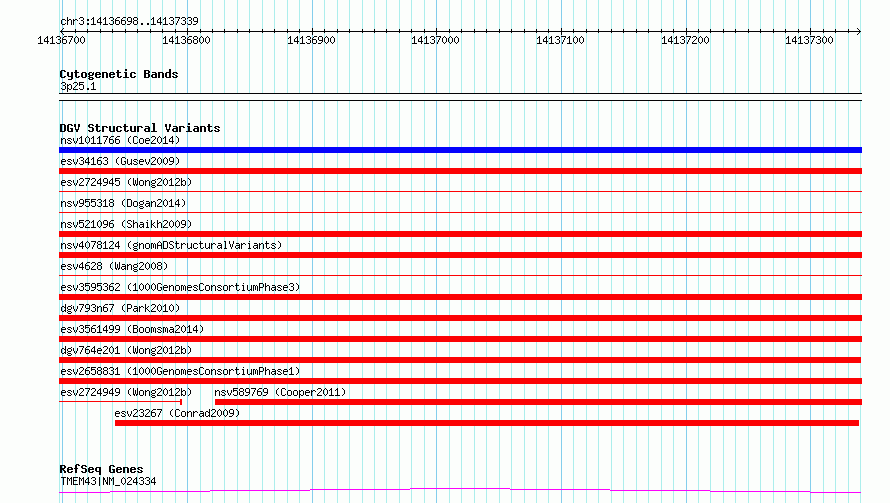
Task: Select the red esv2658831 variant bar
Action: tap(460, 381)
